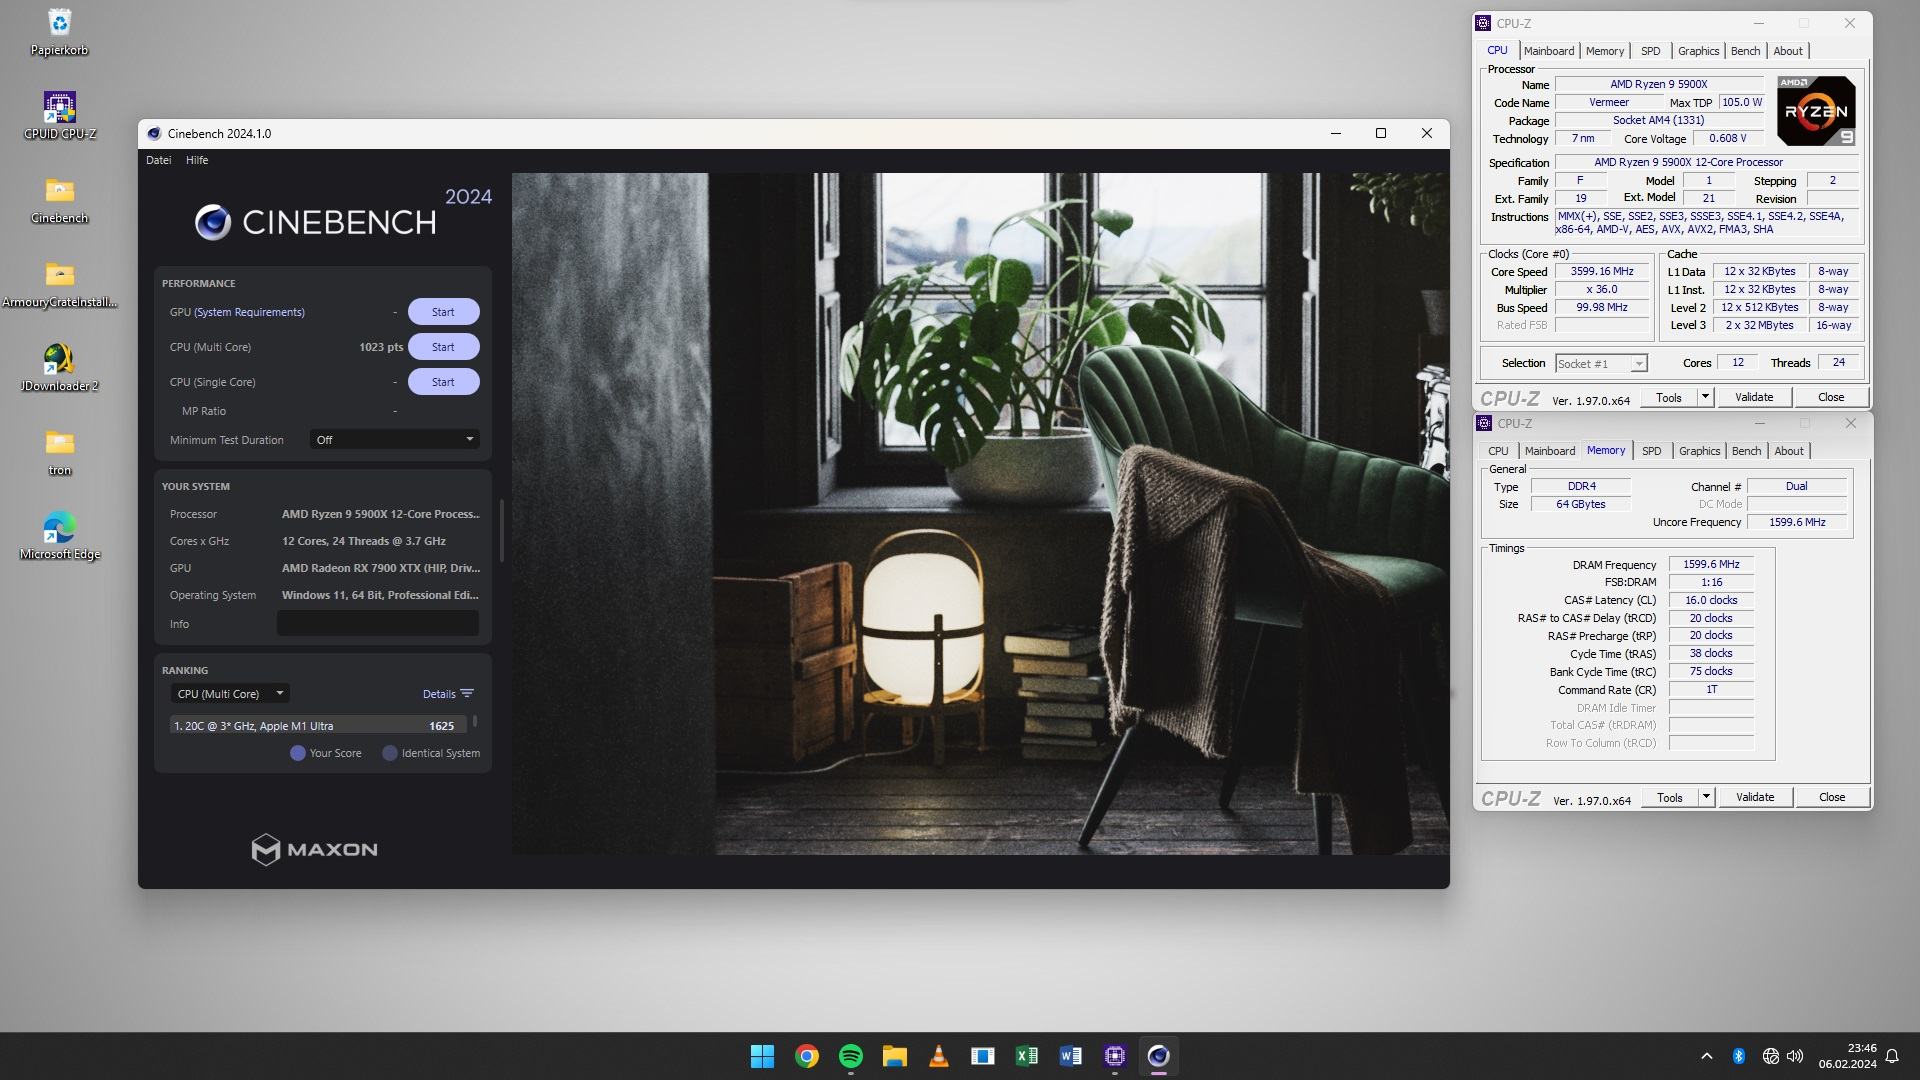The height and width of the screenshot is (1080, 1920).
Task: Select Apple M1 Ultra ranking entry
Action: tap(318, 726)
